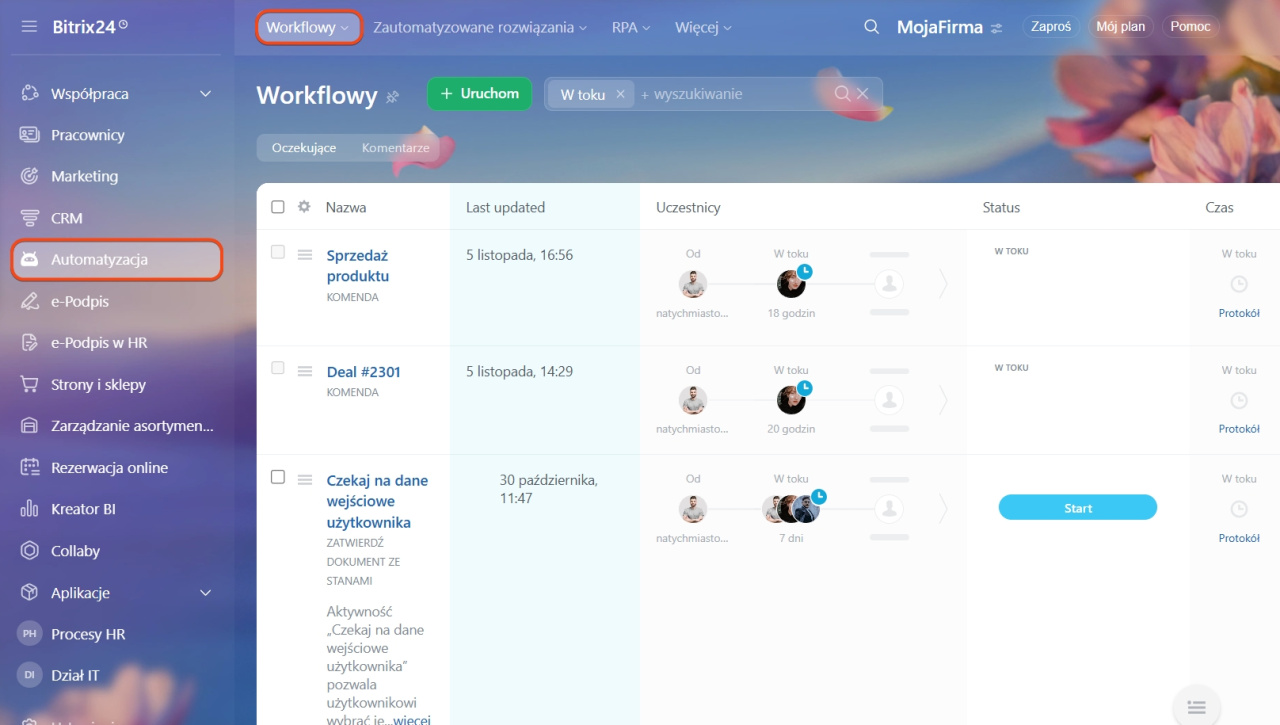Select the checkbox for Czekaj na dane row
The width and height of the screenshot is (1280, 725).
point(278,477)
